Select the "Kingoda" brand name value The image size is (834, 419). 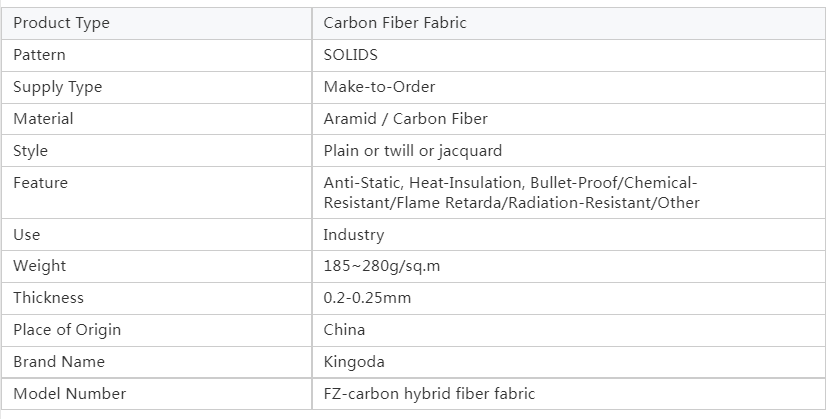coord(353,362)
